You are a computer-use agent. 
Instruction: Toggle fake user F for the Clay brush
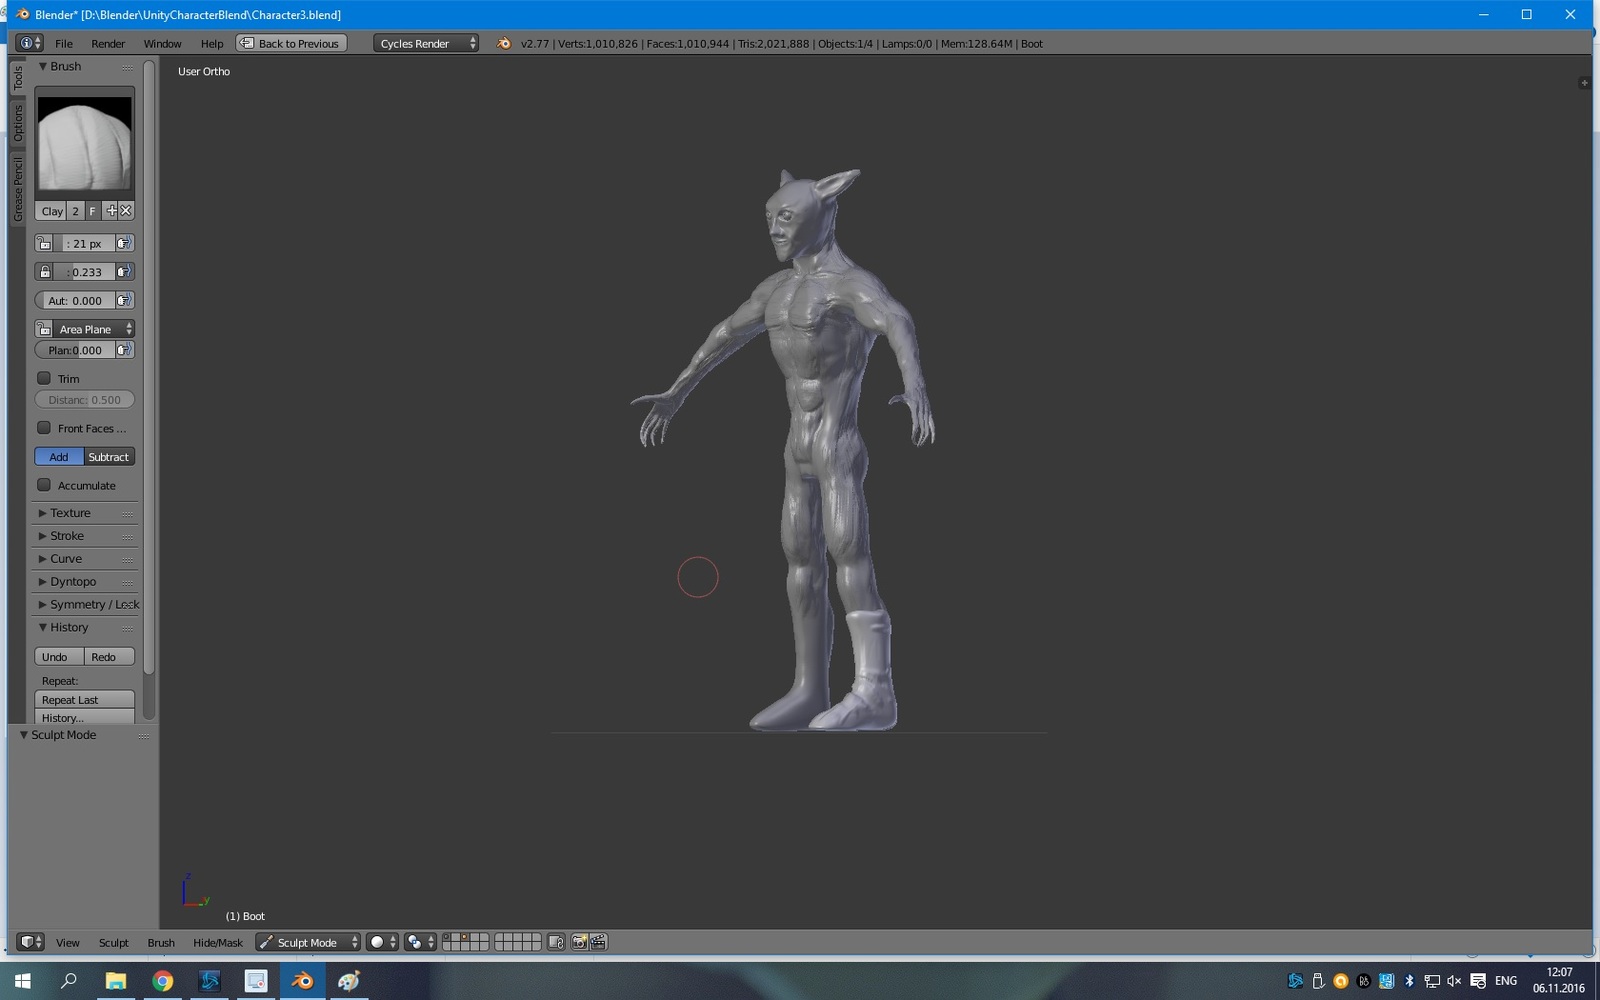93,211
